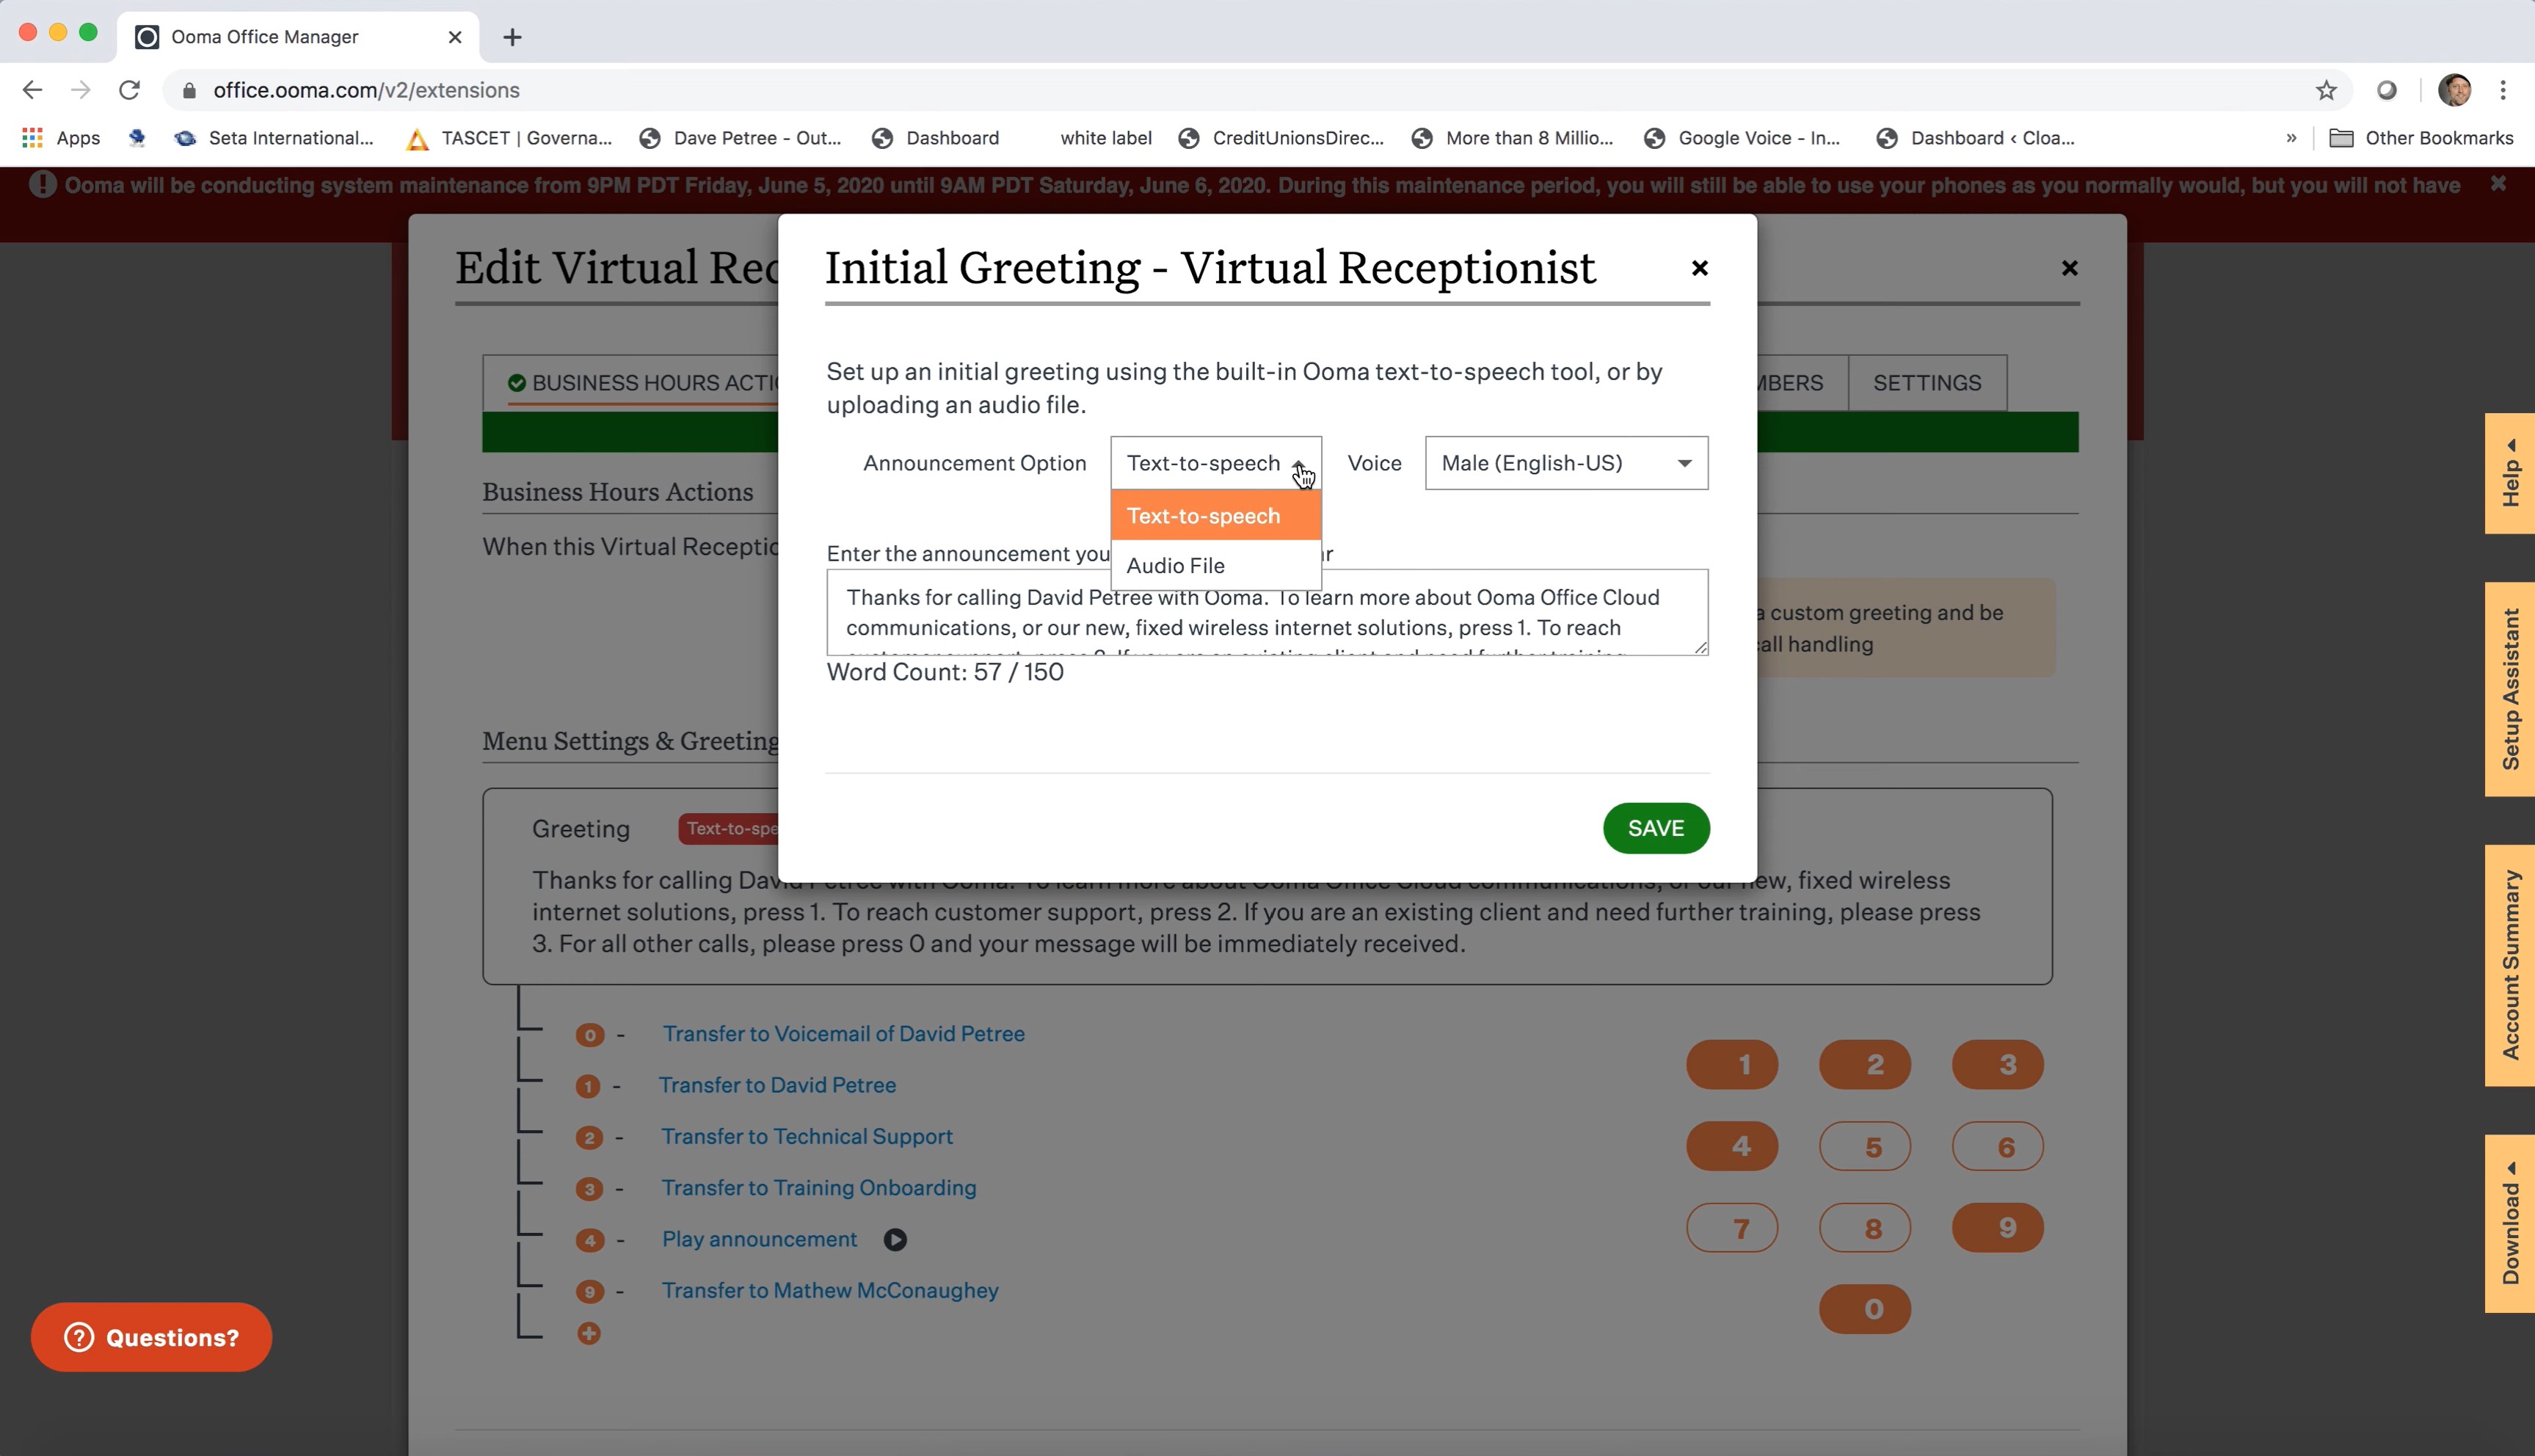Click the Download sidebar icon
The height and width of the screenshot is (1456, 2535).
tap(2509, 1228)
